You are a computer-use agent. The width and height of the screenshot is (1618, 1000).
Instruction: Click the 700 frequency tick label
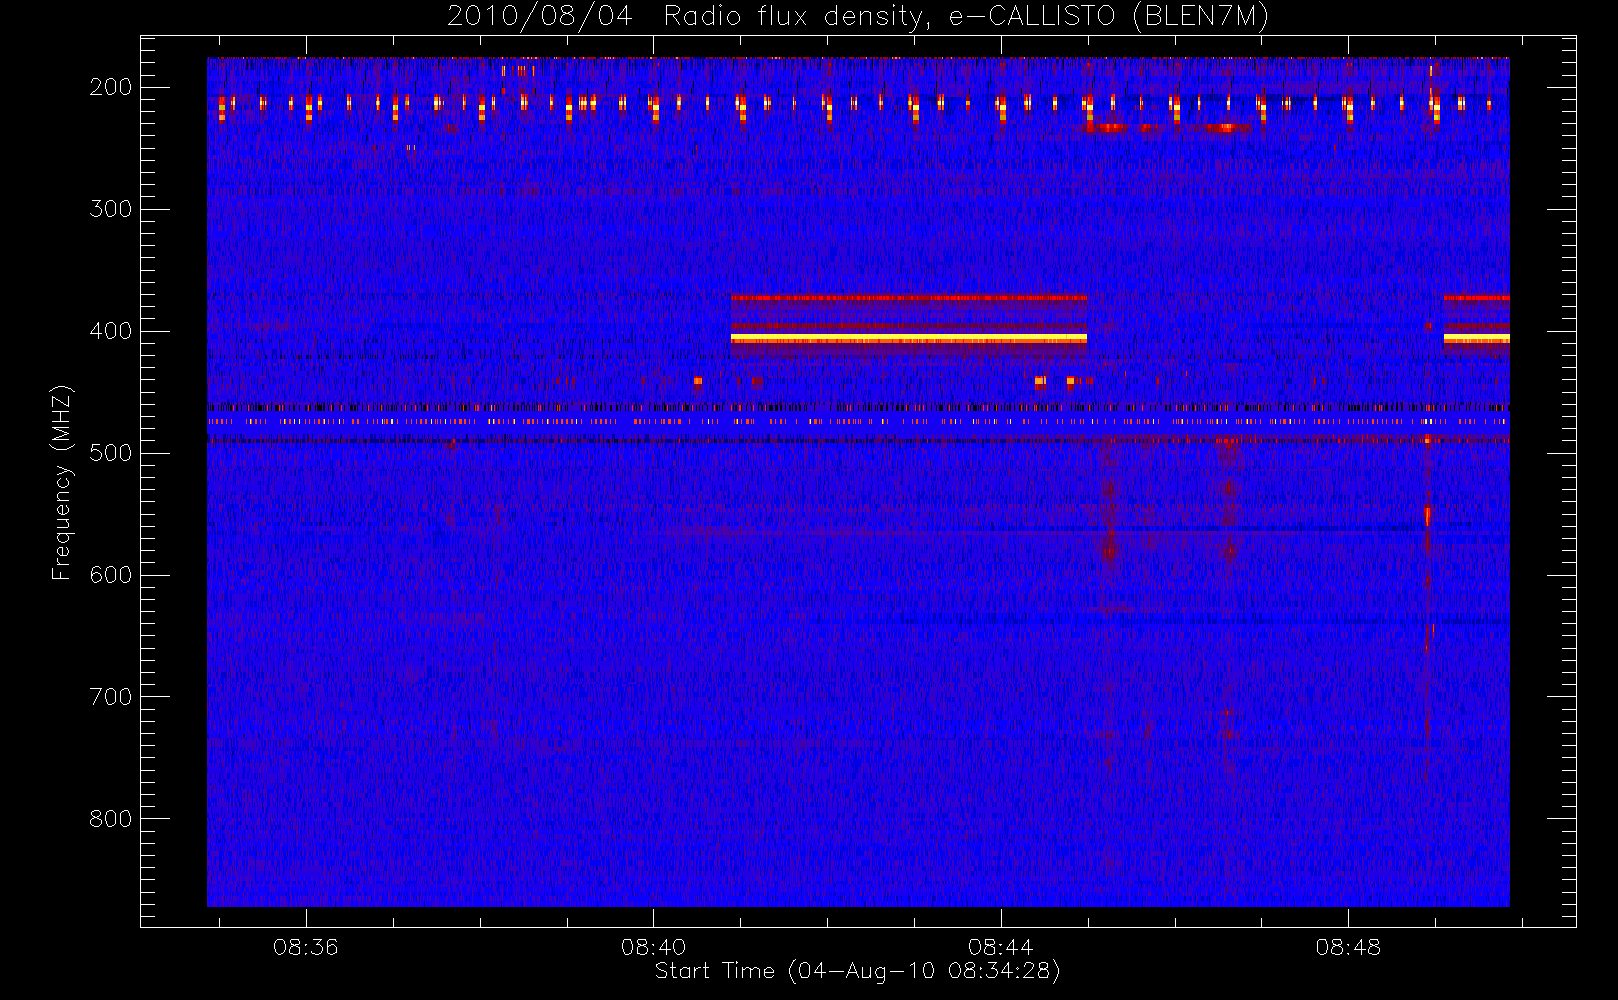tap(110, 697)
